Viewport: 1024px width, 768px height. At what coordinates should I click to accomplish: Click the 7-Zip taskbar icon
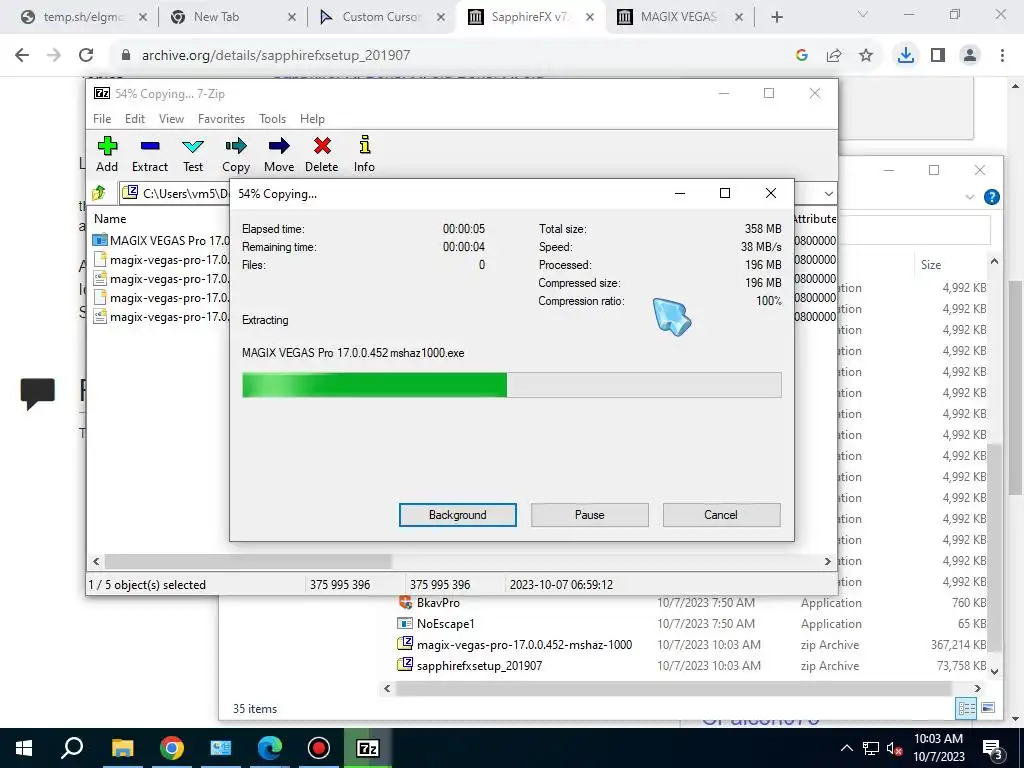pos(368,748)
